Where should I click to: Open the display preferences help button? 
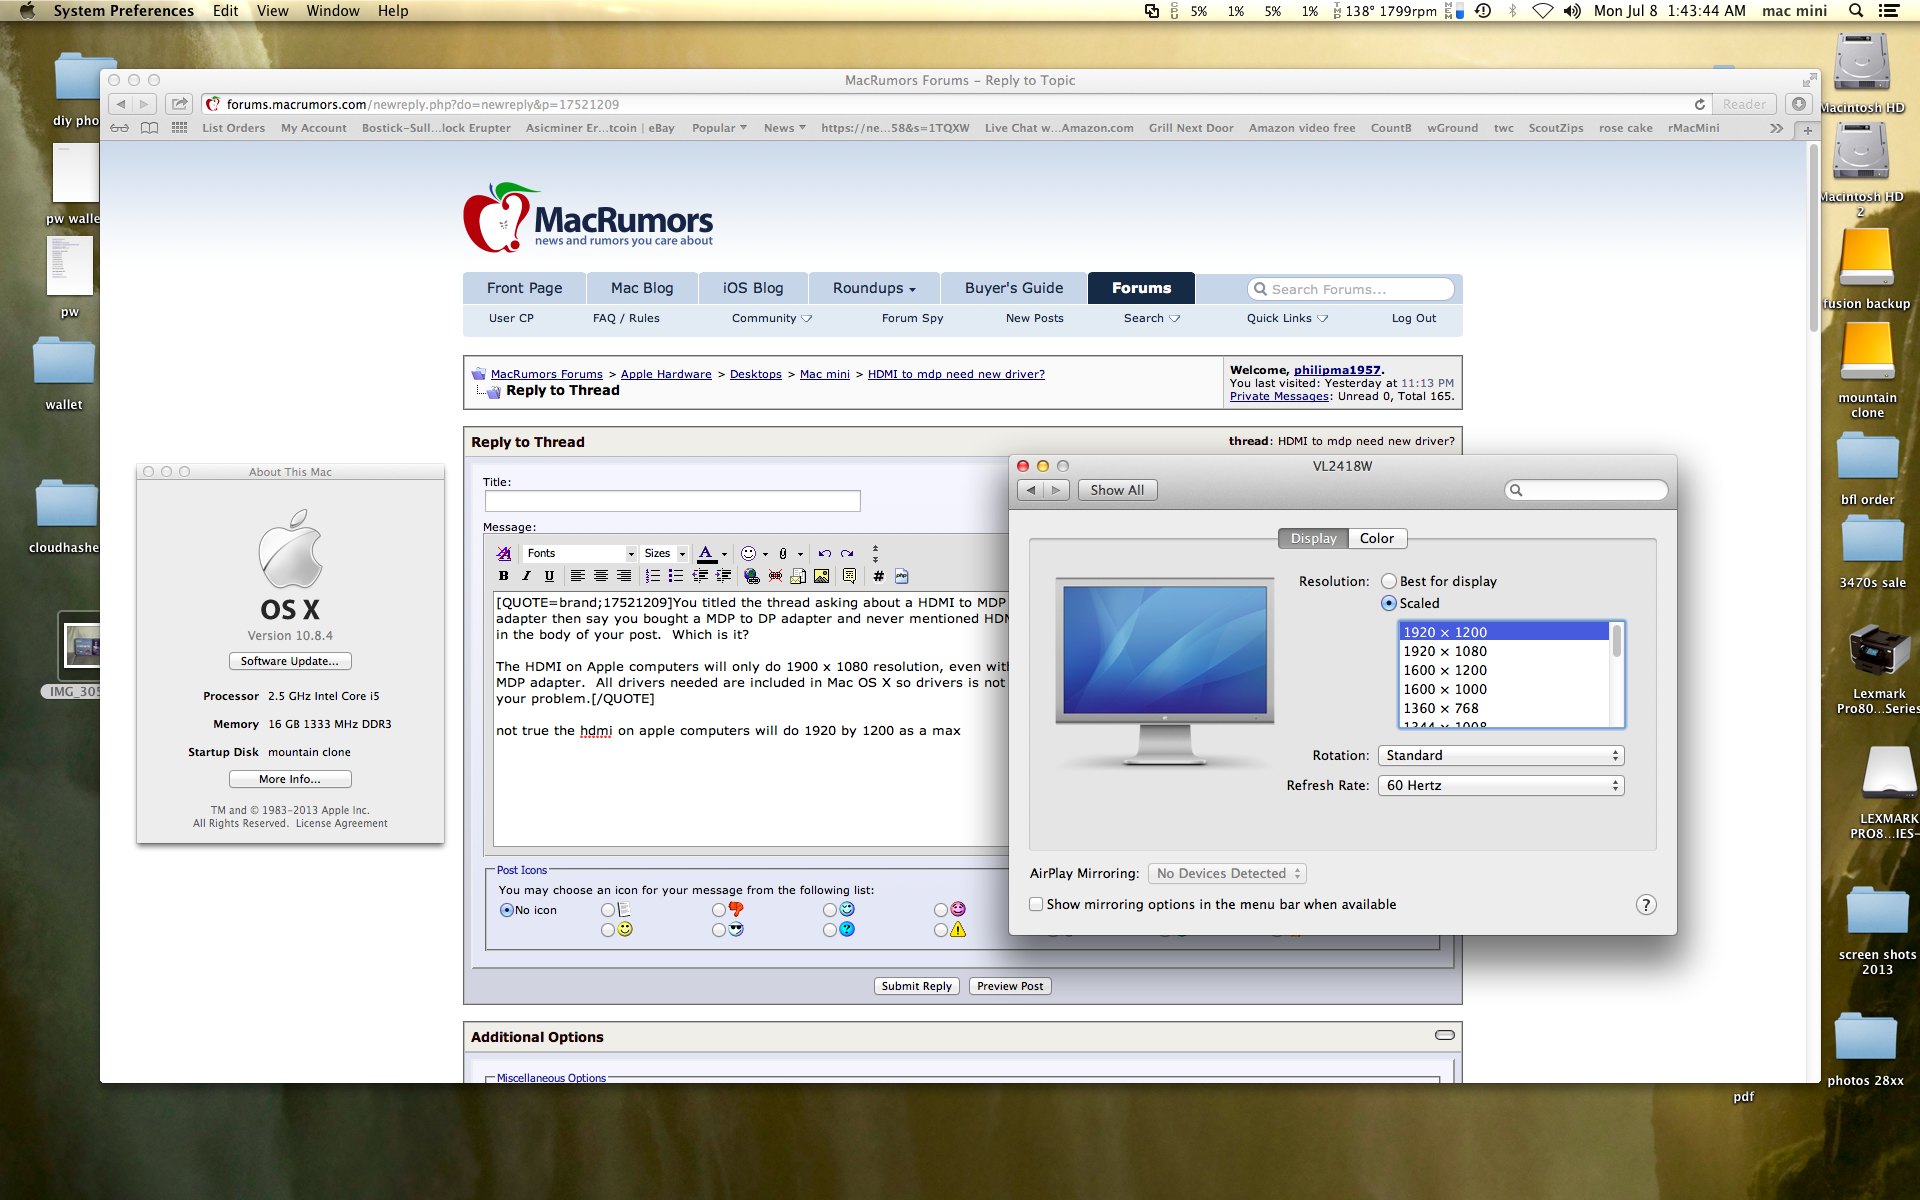point(1645,905)
